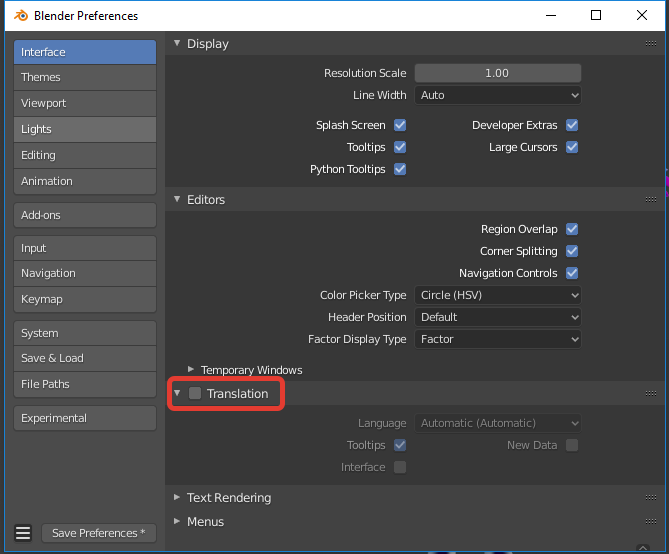Screen dimensions: 669x554
Task: Select the Input tab
Action: coord(85,248)
